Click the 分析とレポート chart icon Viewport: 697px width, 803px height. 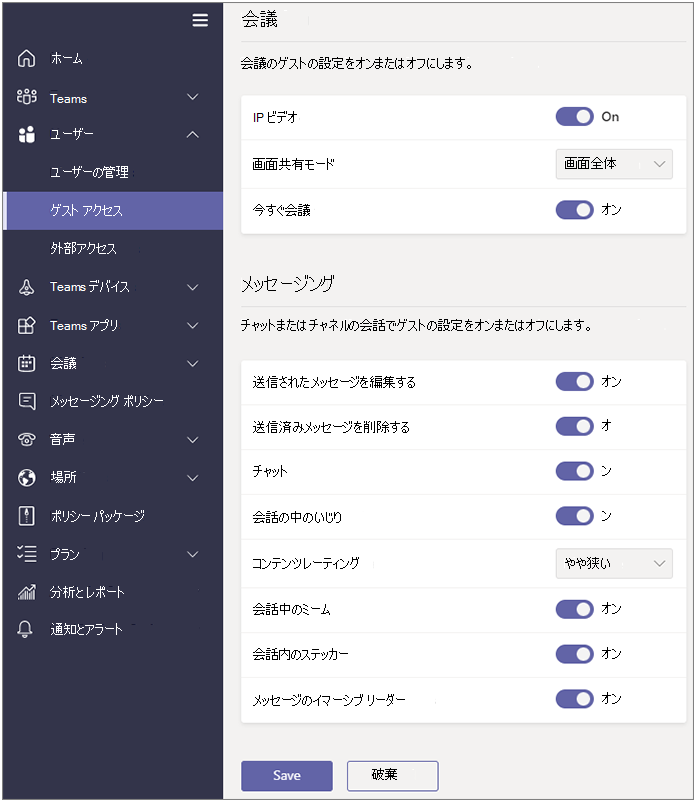point(27,592)
